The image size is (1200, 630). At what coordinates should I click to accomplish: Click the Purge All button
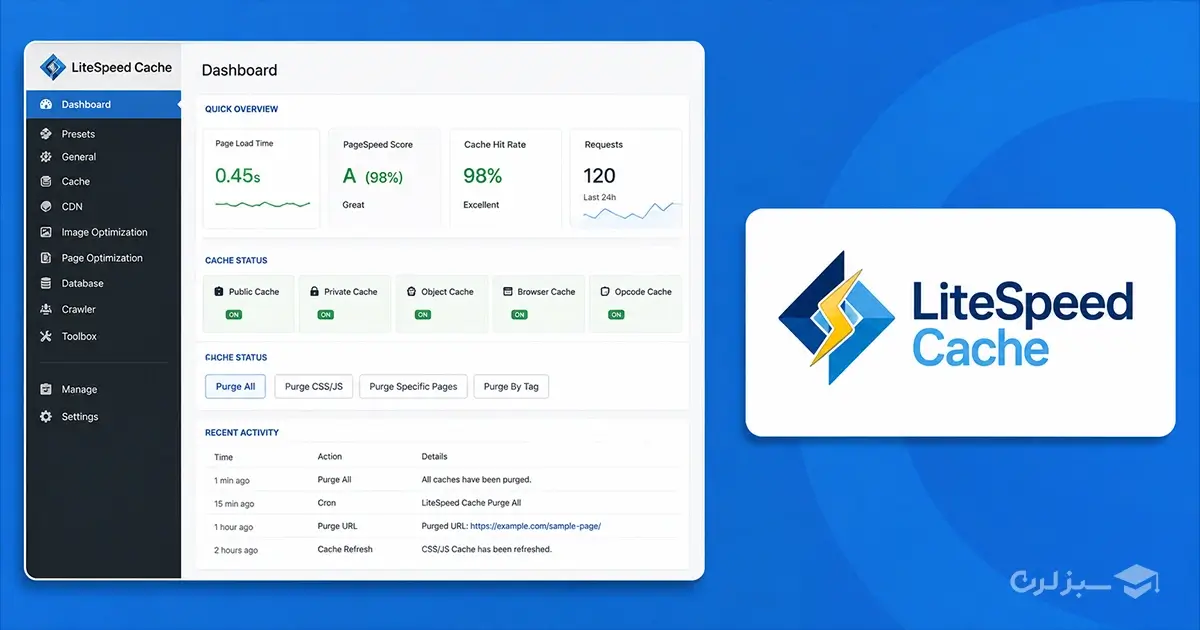236,387
